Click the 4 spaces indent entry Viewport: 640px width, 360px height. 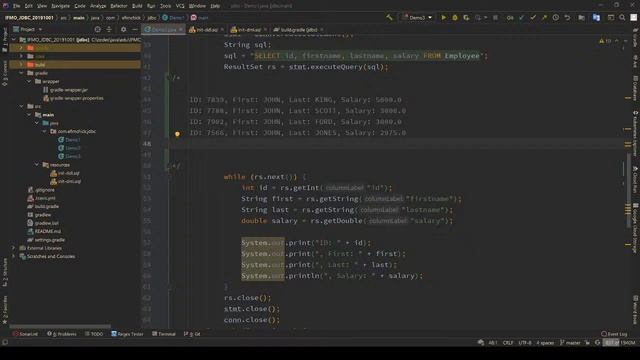[x=545, y=342]
